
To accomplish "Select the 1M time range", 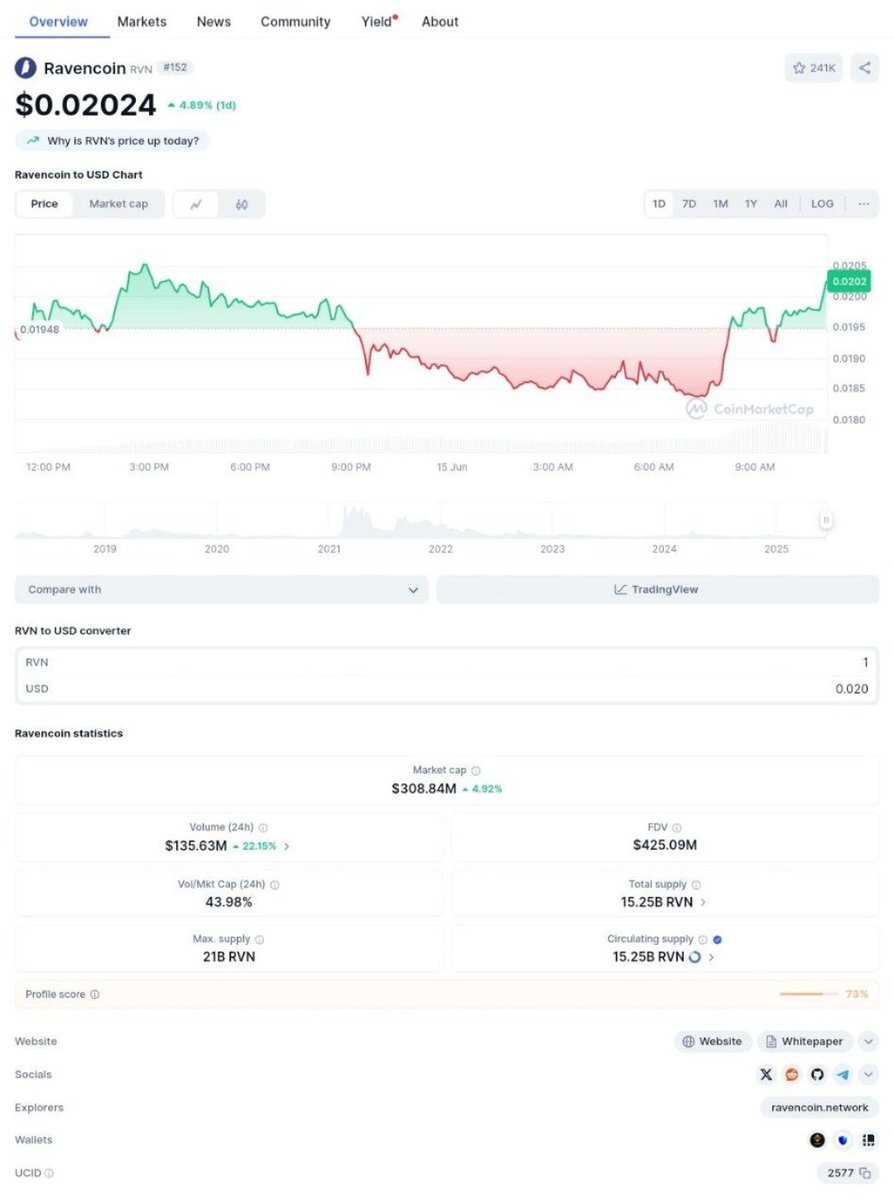I will click(720, 204).
